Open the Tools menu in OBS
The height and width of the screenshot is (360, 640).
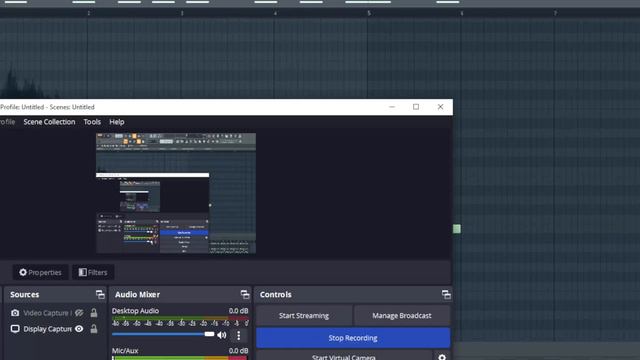(92, 122)
